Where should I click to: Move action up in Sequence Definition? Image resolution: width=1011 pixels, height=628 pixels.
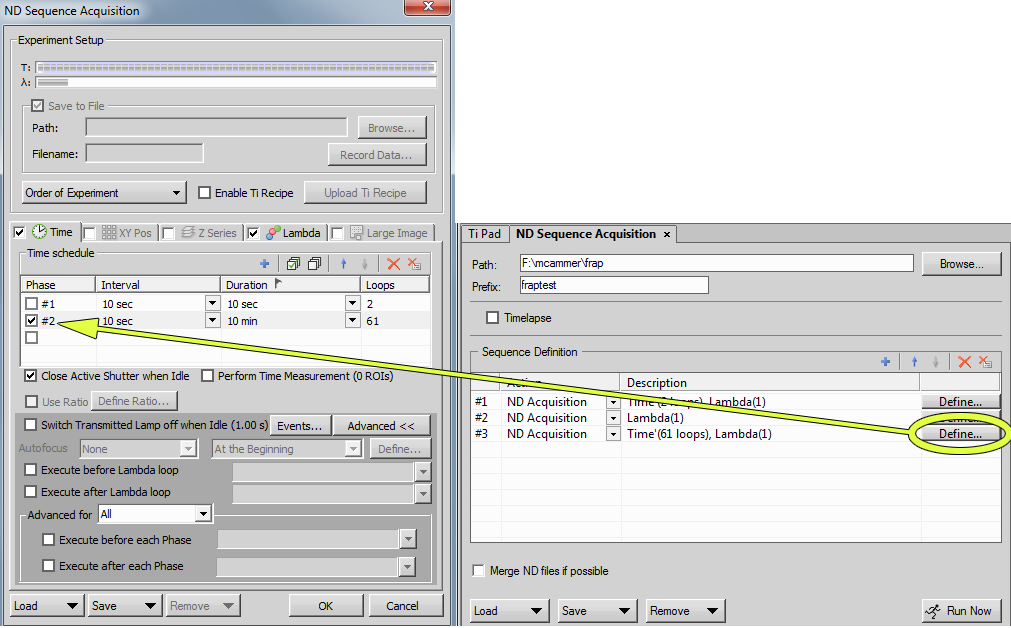(x=914, y=362)
